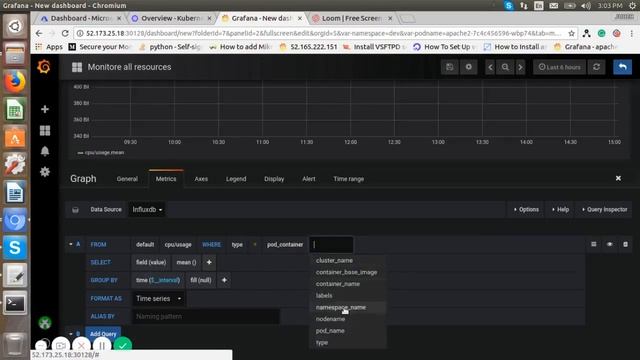Delete query A with the trash icon
640x360 pixels.
pos(625,244)
